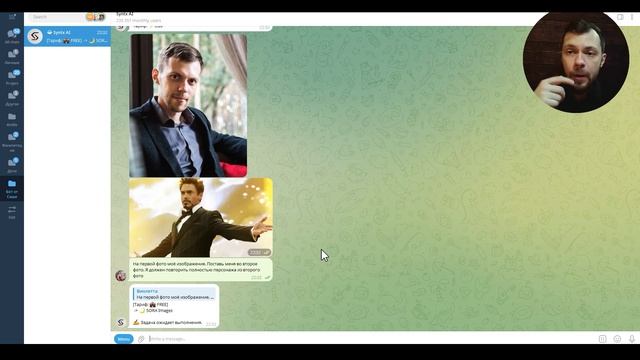The width and height of the screenshot is (640, 360).
Task: Click the Syntx AI avatar in chat list
Action: click(x=35, y=36)
